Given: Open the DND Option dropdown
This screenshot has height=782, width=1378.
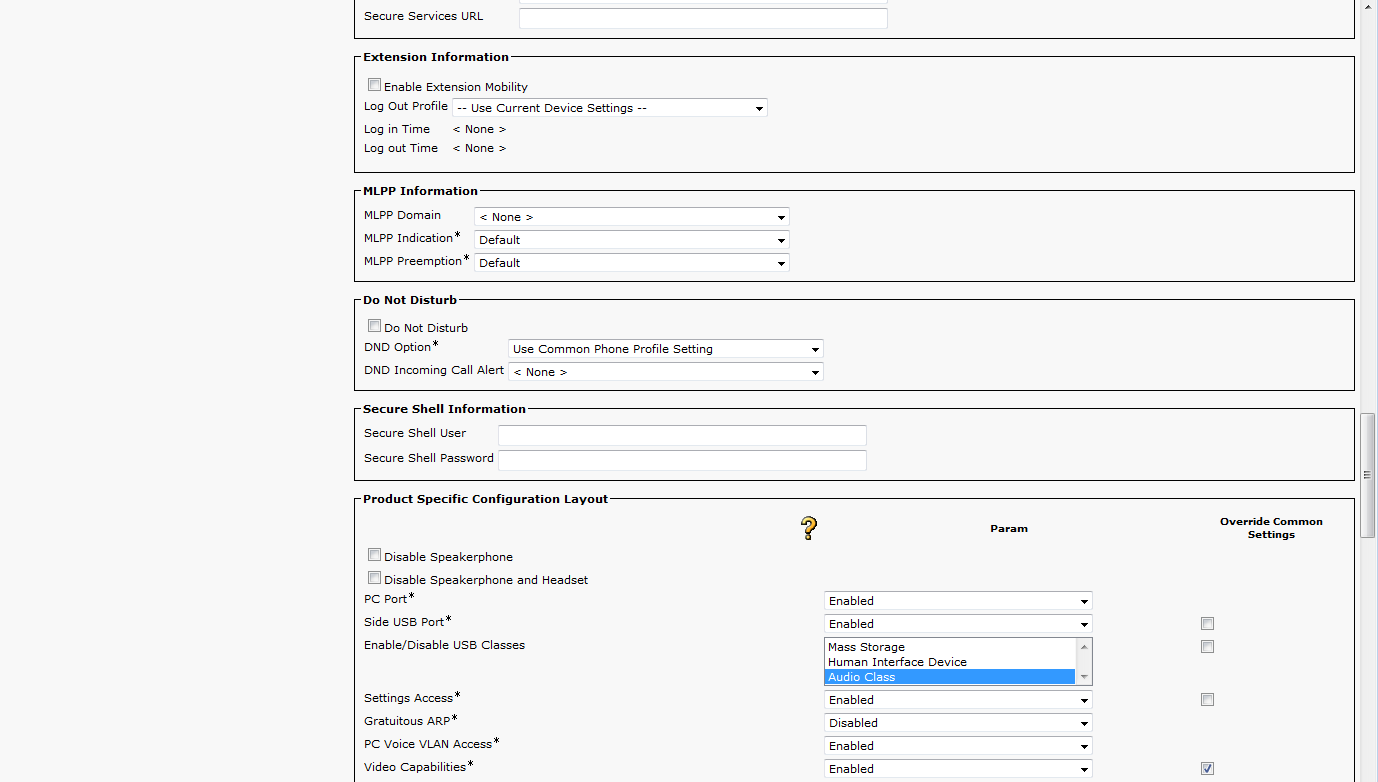Looking at the screenshot, I should [665, 349].
